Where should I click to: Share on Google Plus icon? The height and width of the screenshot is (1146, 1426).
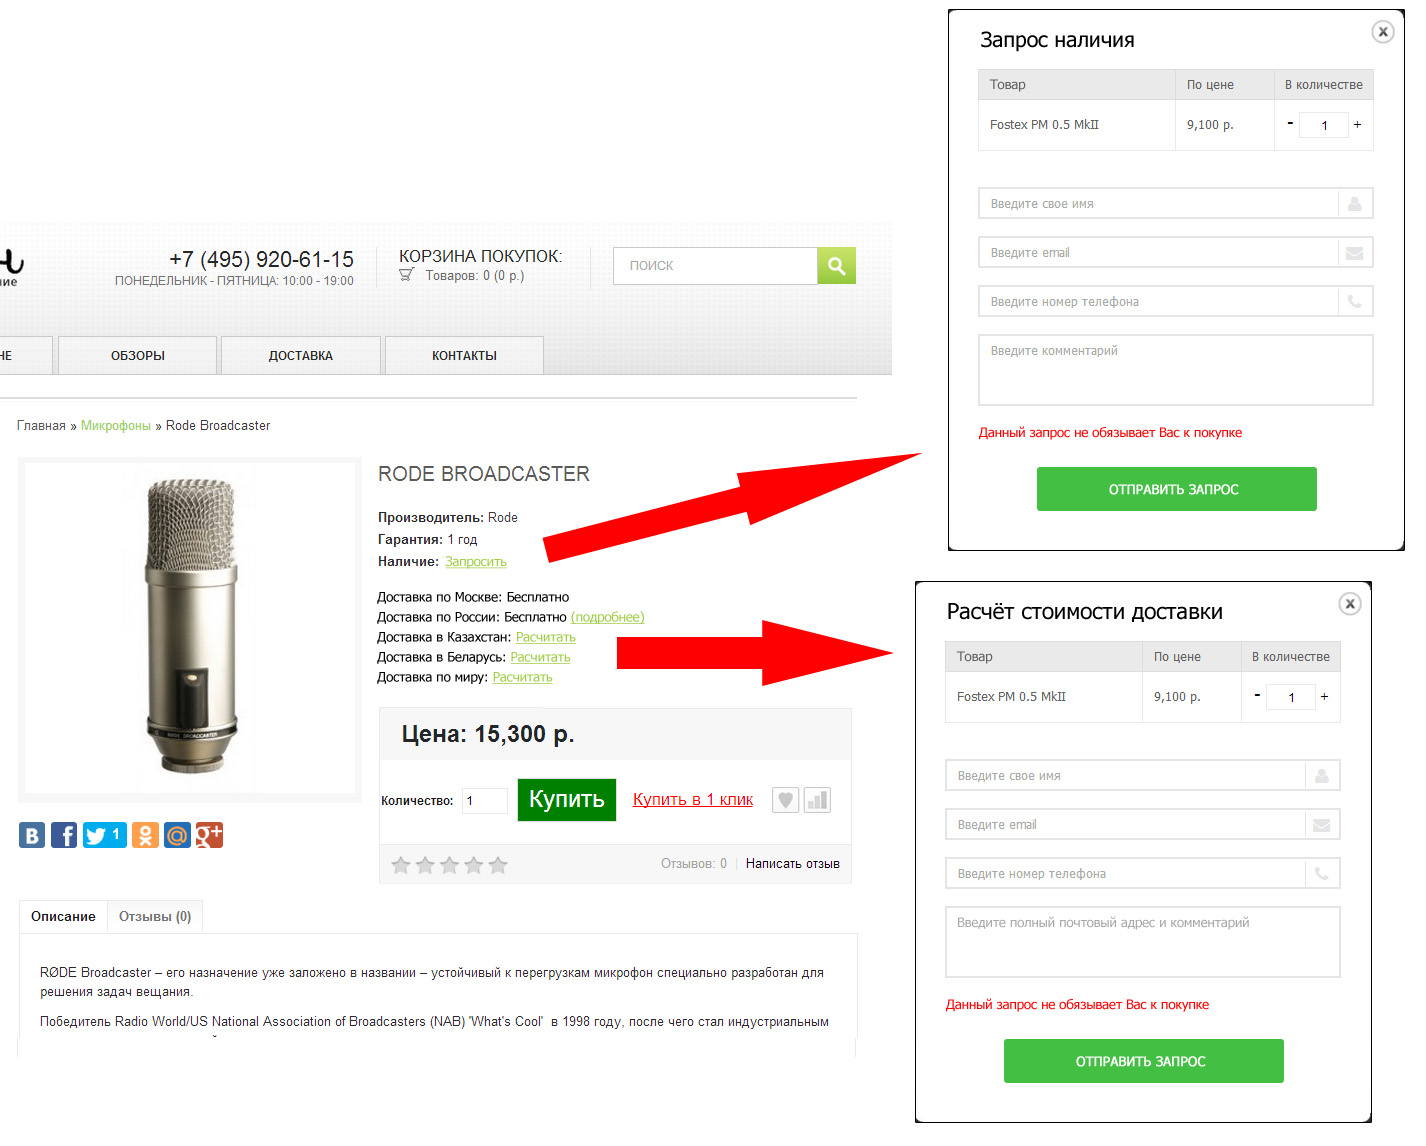[209, 835]
